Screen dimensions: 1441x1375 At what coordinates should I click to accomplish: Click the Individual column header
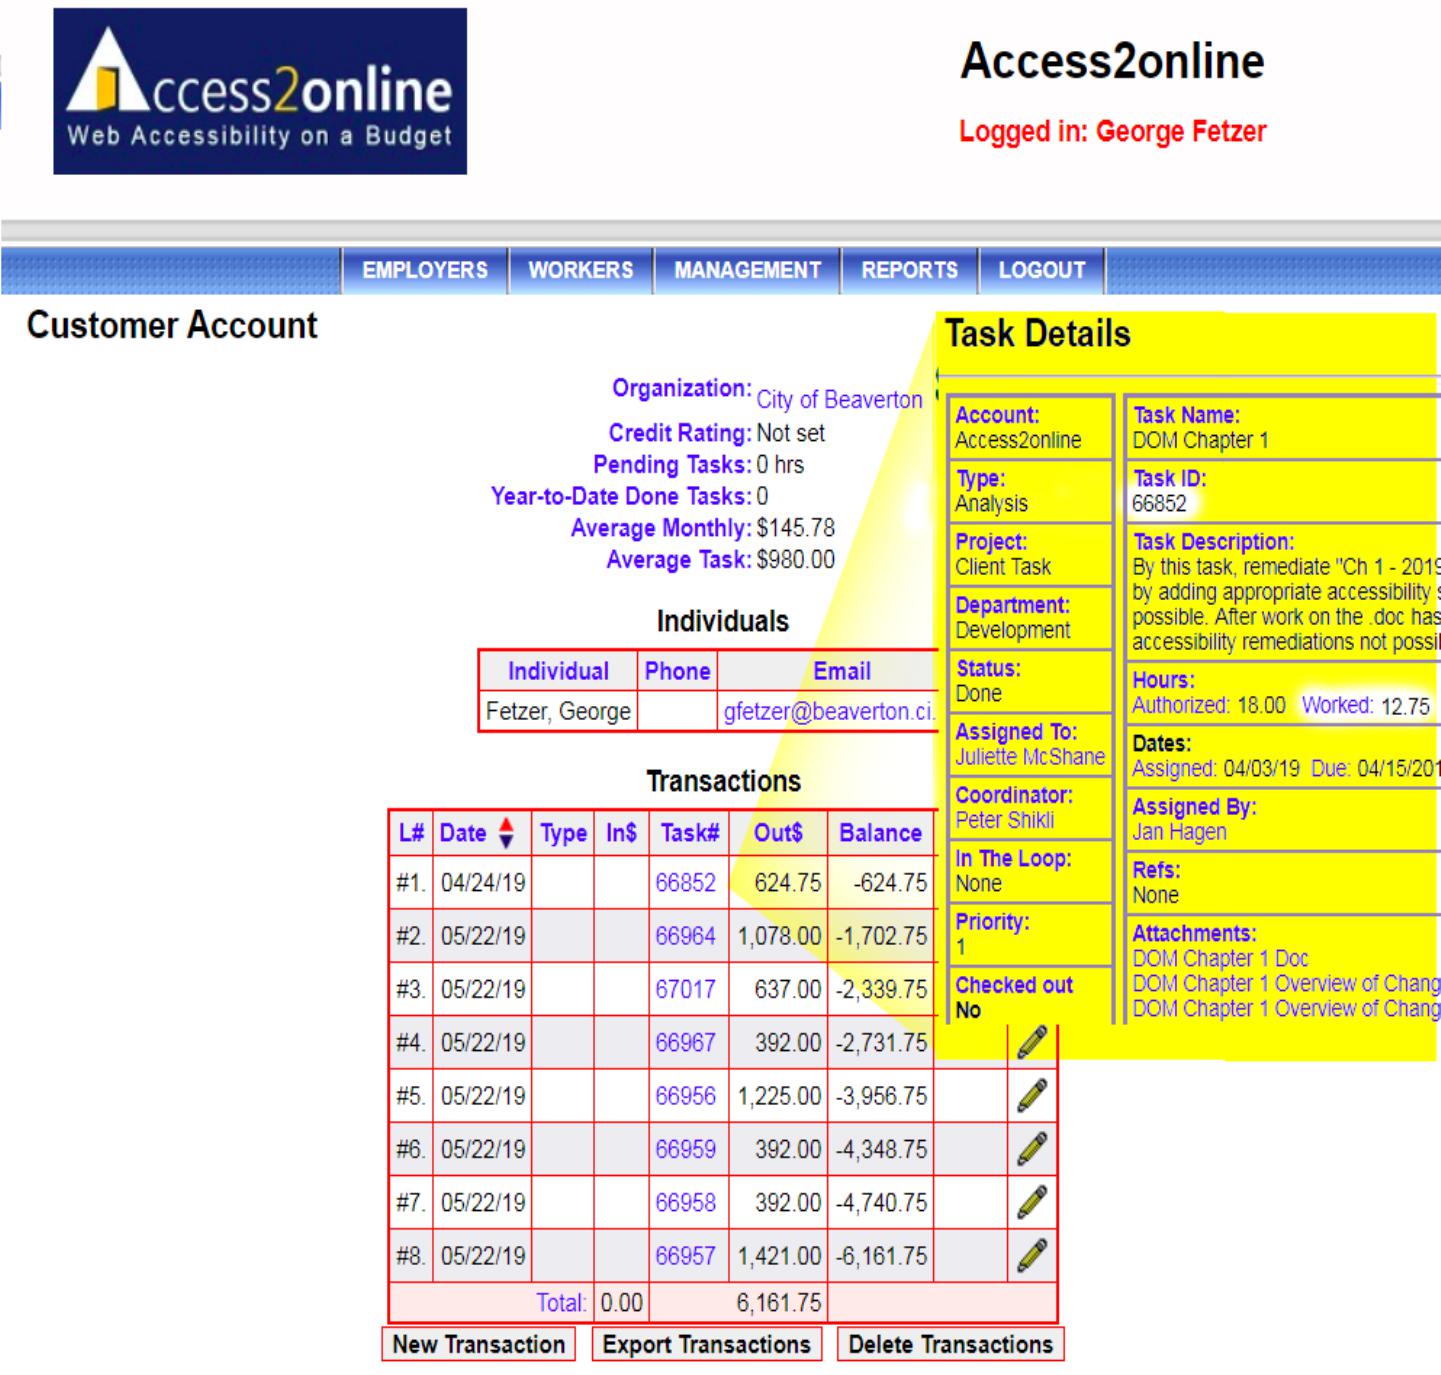[x=558, y=671]
